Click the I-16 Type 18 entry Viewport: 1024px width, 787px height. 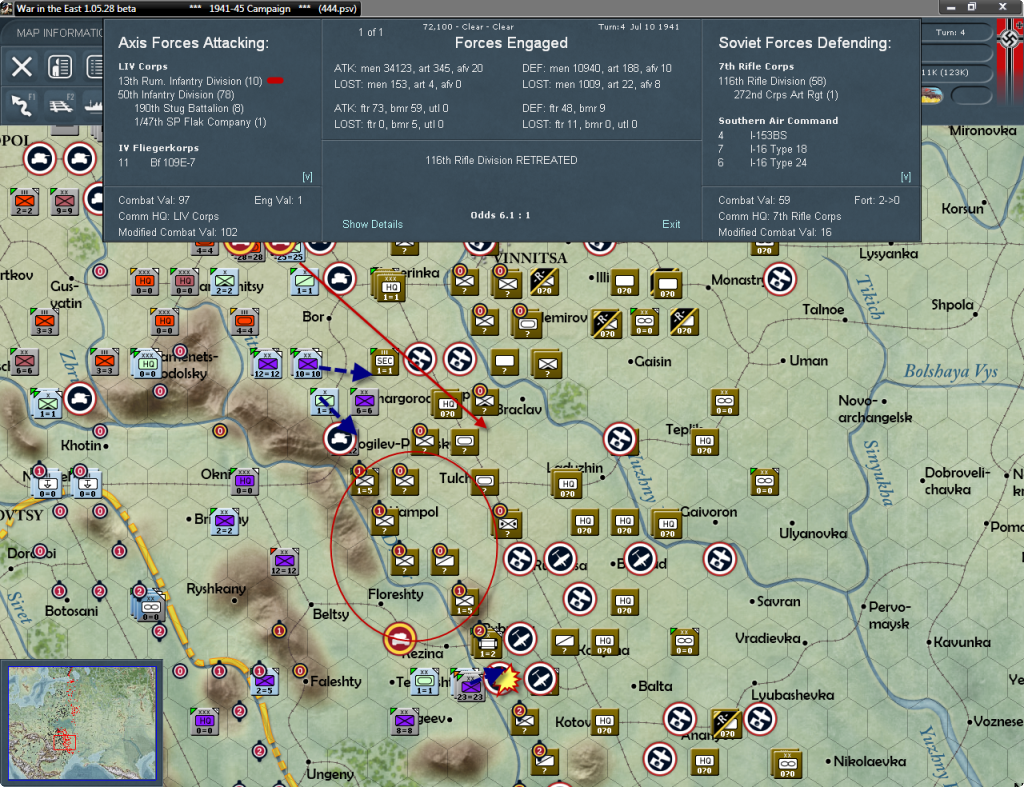(762, 149)
